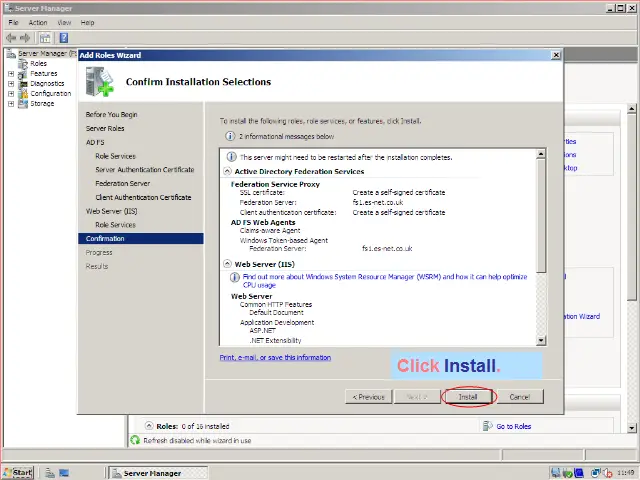Viewport: 640px width, 480px height.
Task: Click the Show/Hide console tree toolbar icon
Action: (x=45, y=38)
